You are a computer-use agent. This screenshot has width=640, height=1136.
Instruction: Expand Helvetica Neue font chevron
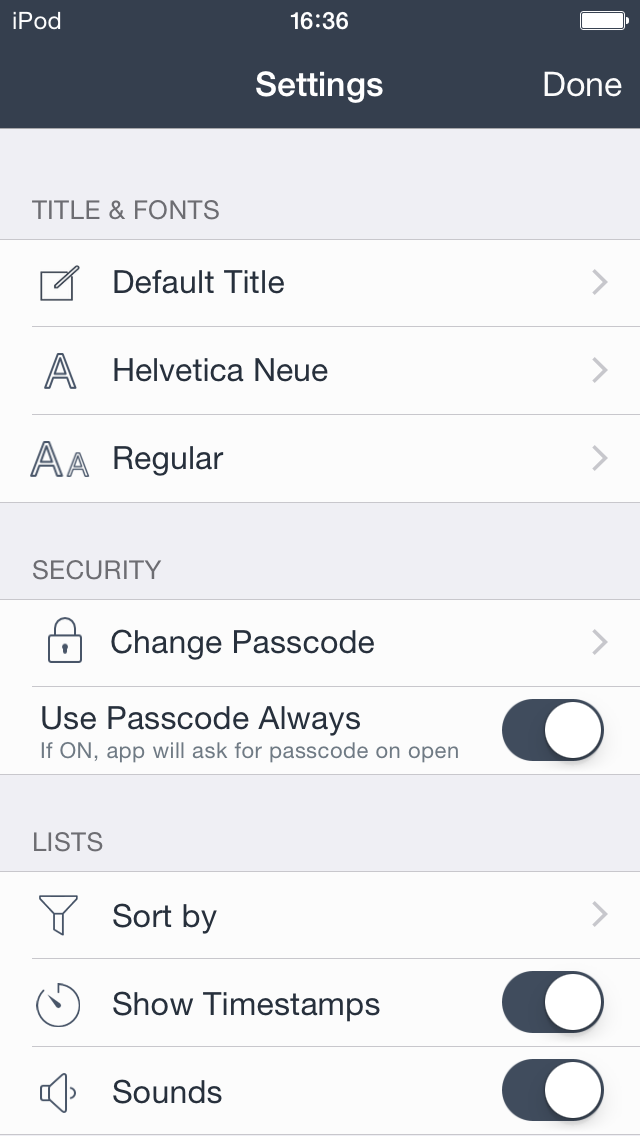click(600, 371)
